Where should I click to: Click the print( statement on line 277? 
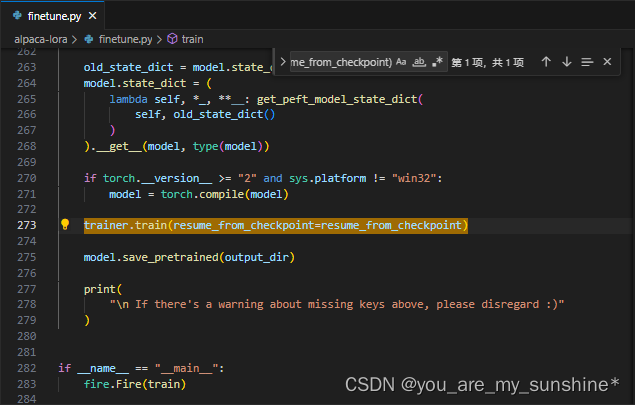(102, 289)
